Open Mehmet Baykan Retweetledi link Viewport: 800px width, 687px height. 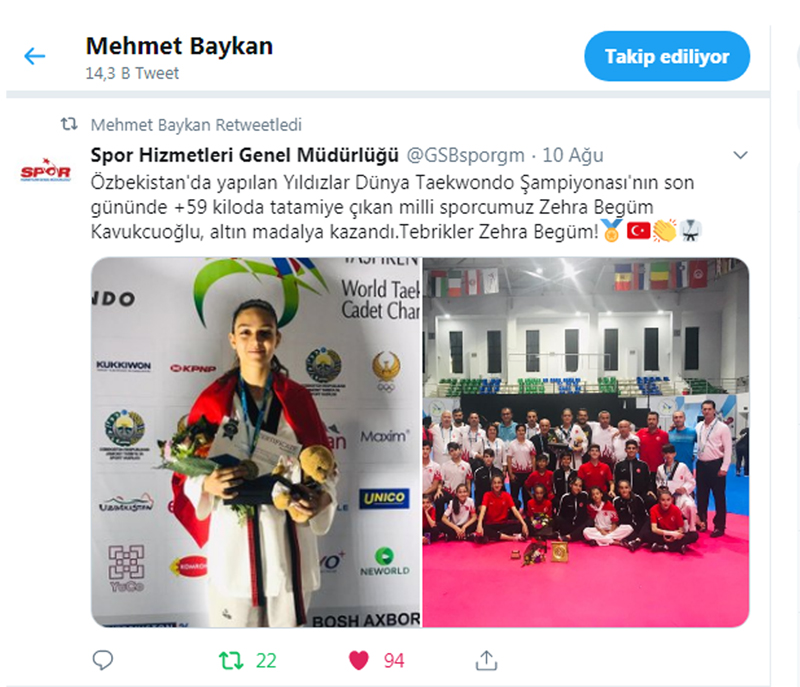pos(196,124)
